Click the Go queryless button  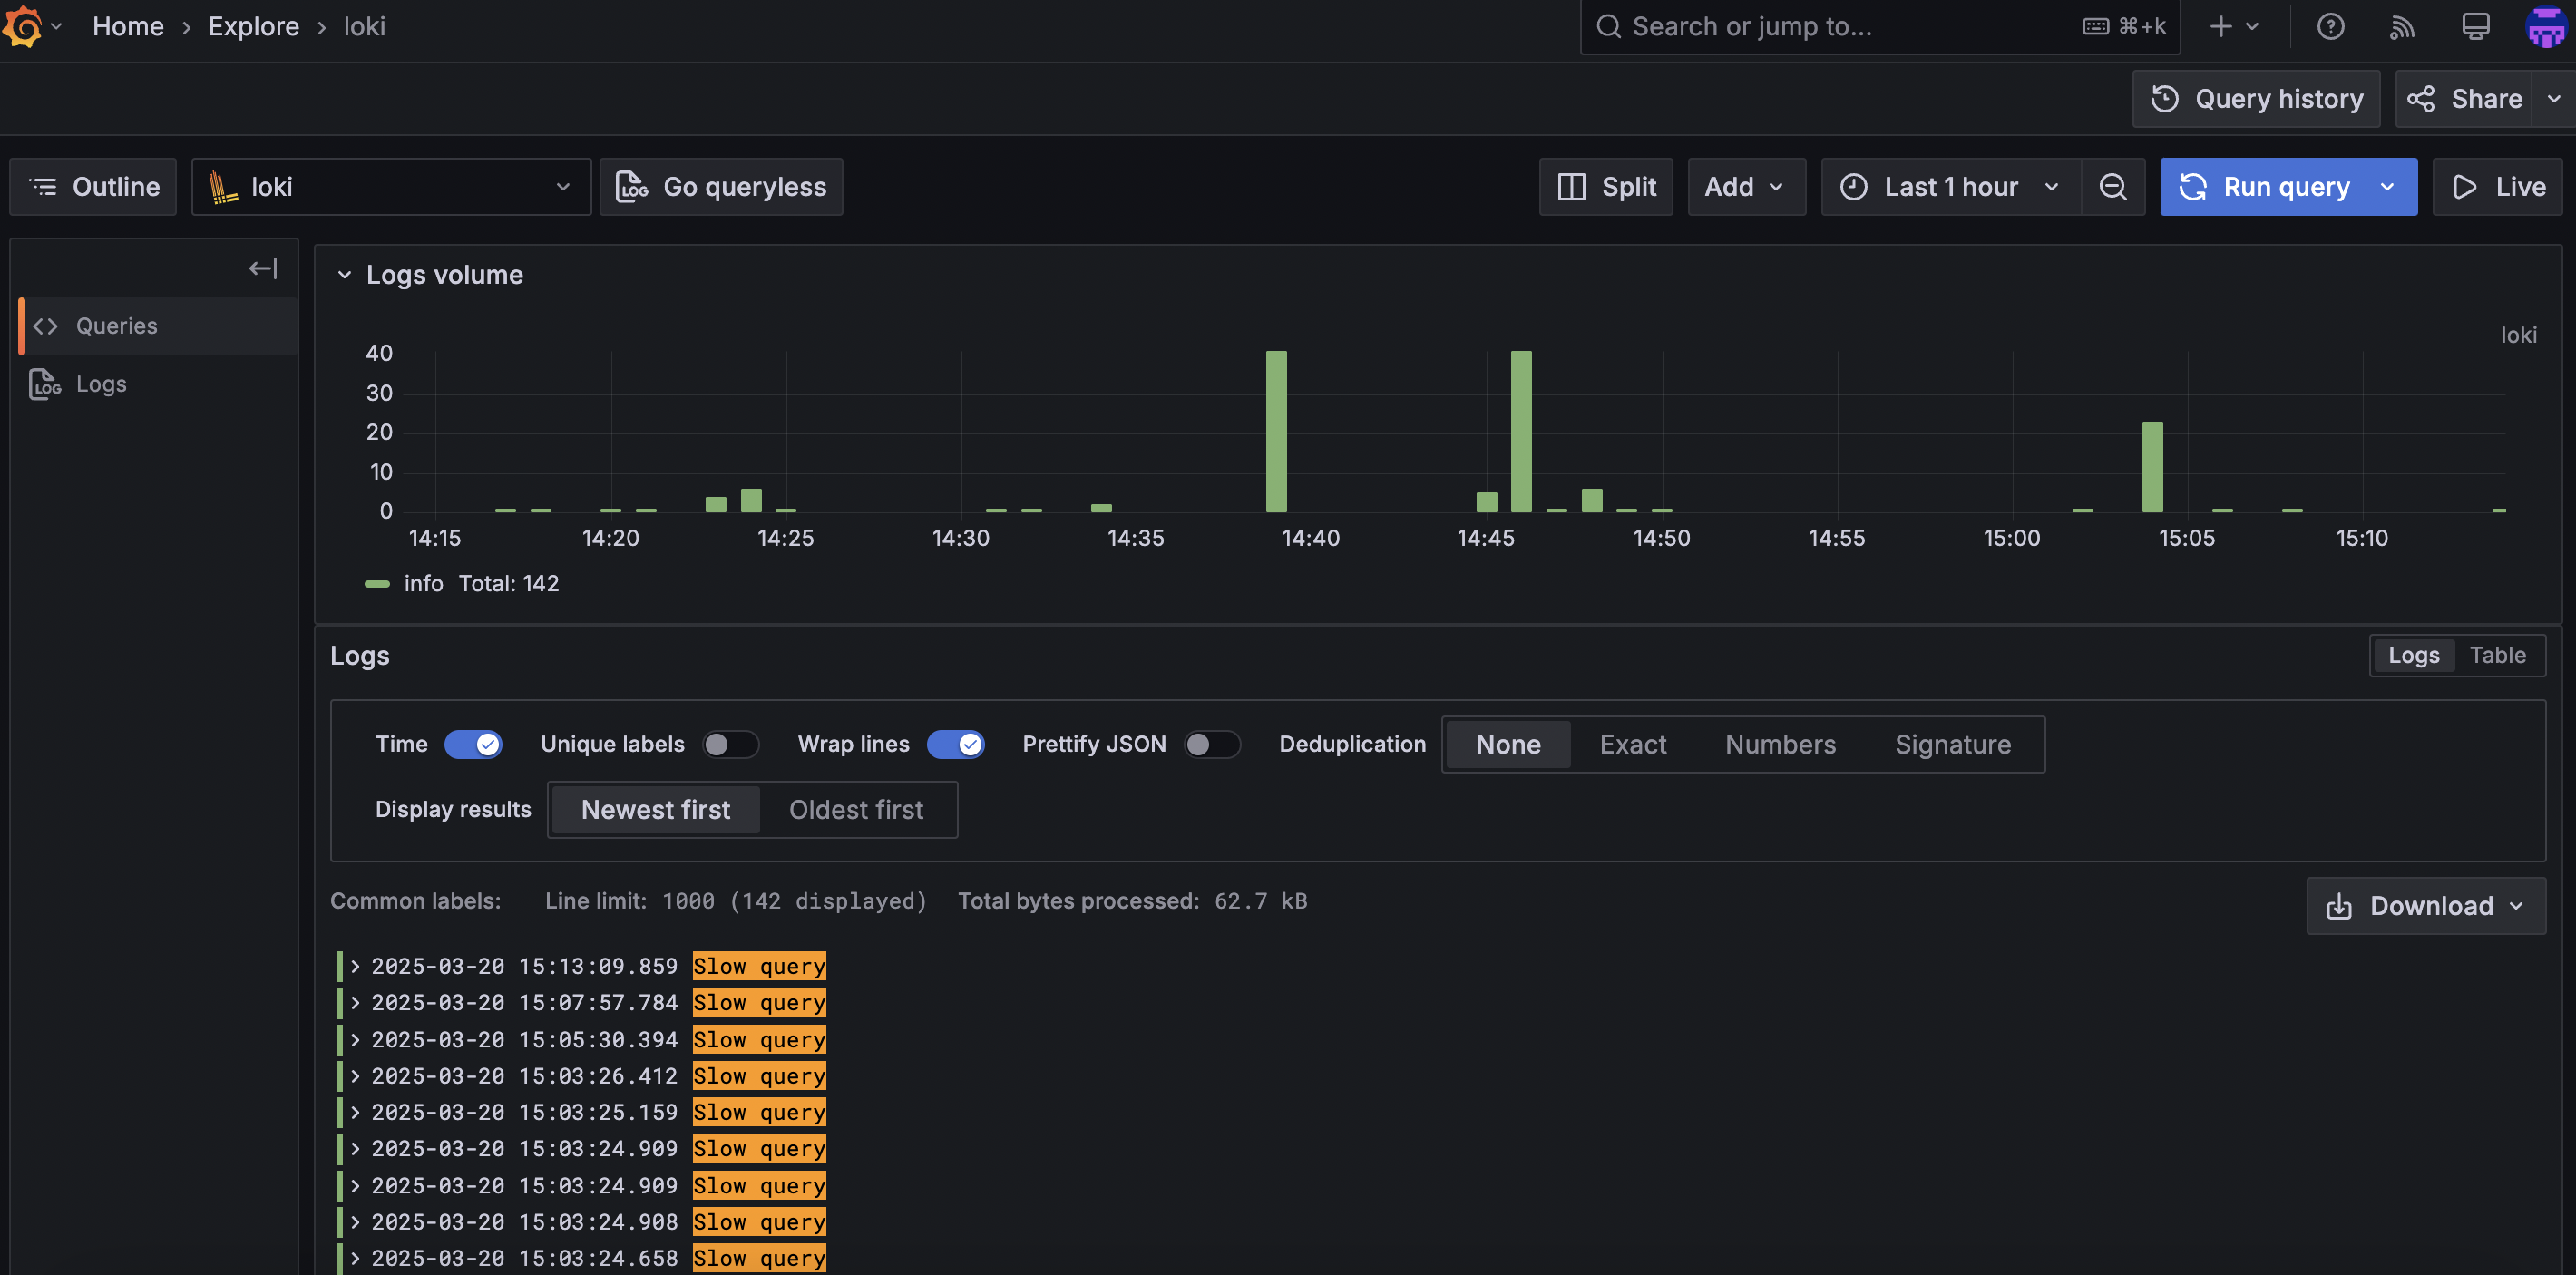tap(721, 187)
